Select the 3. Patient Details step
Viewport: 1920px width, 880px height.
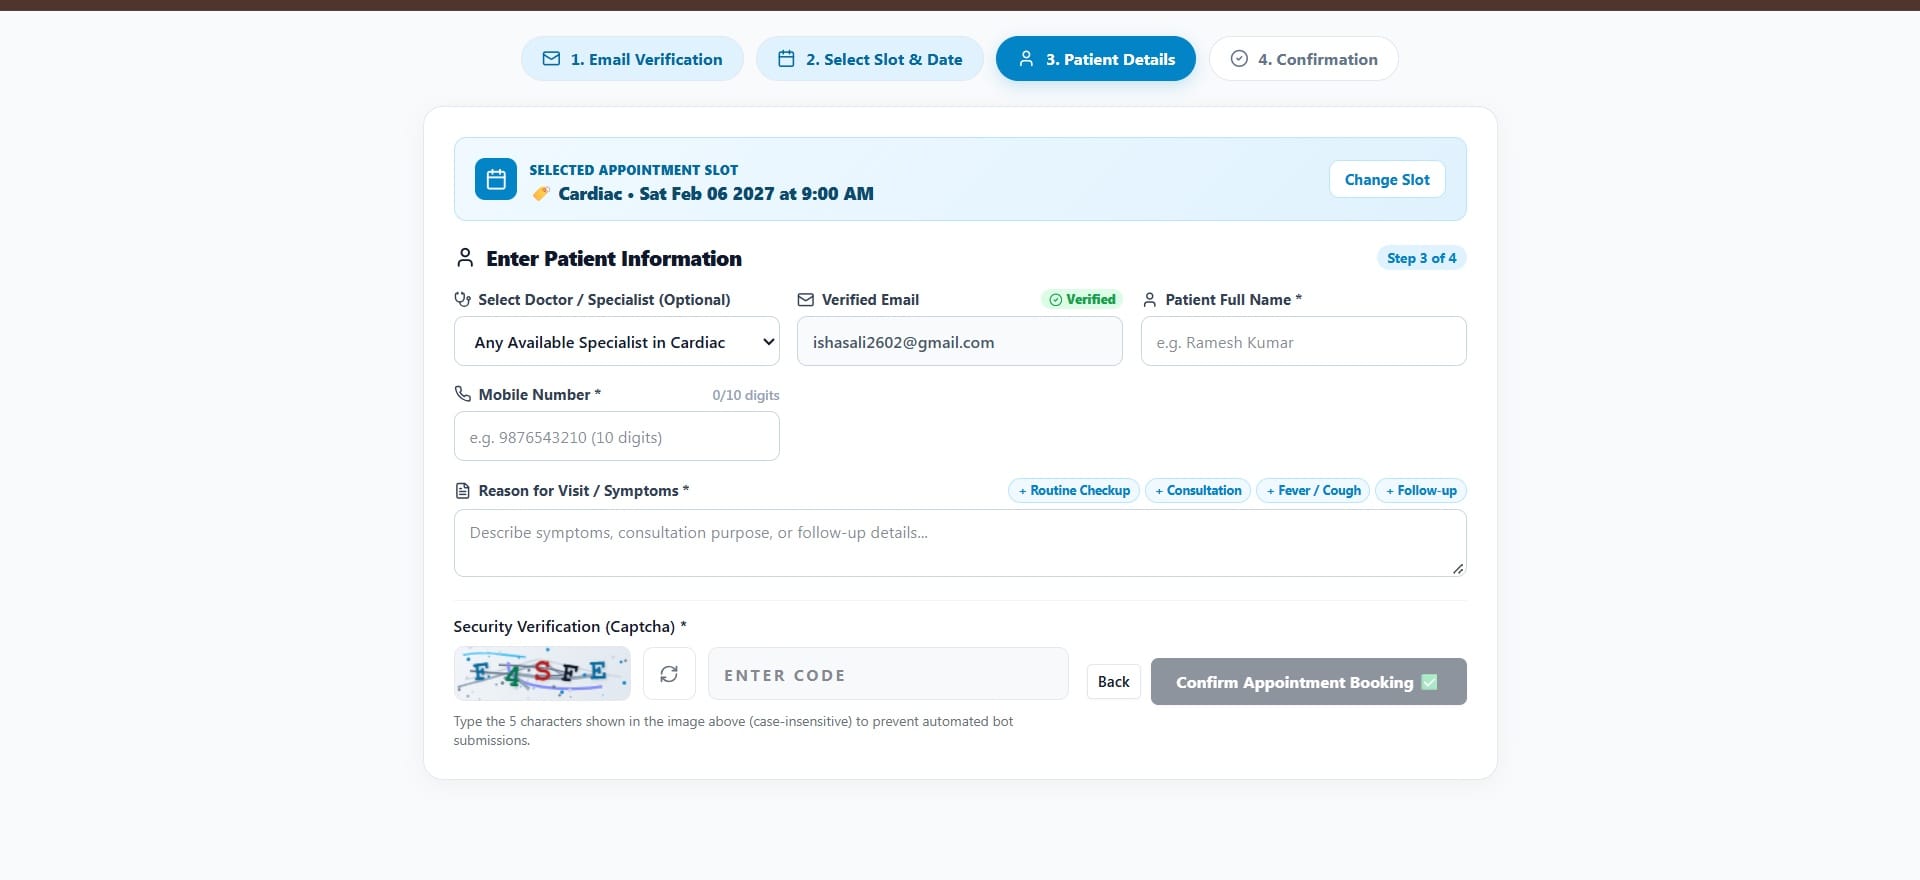(x=1096, y=59)
